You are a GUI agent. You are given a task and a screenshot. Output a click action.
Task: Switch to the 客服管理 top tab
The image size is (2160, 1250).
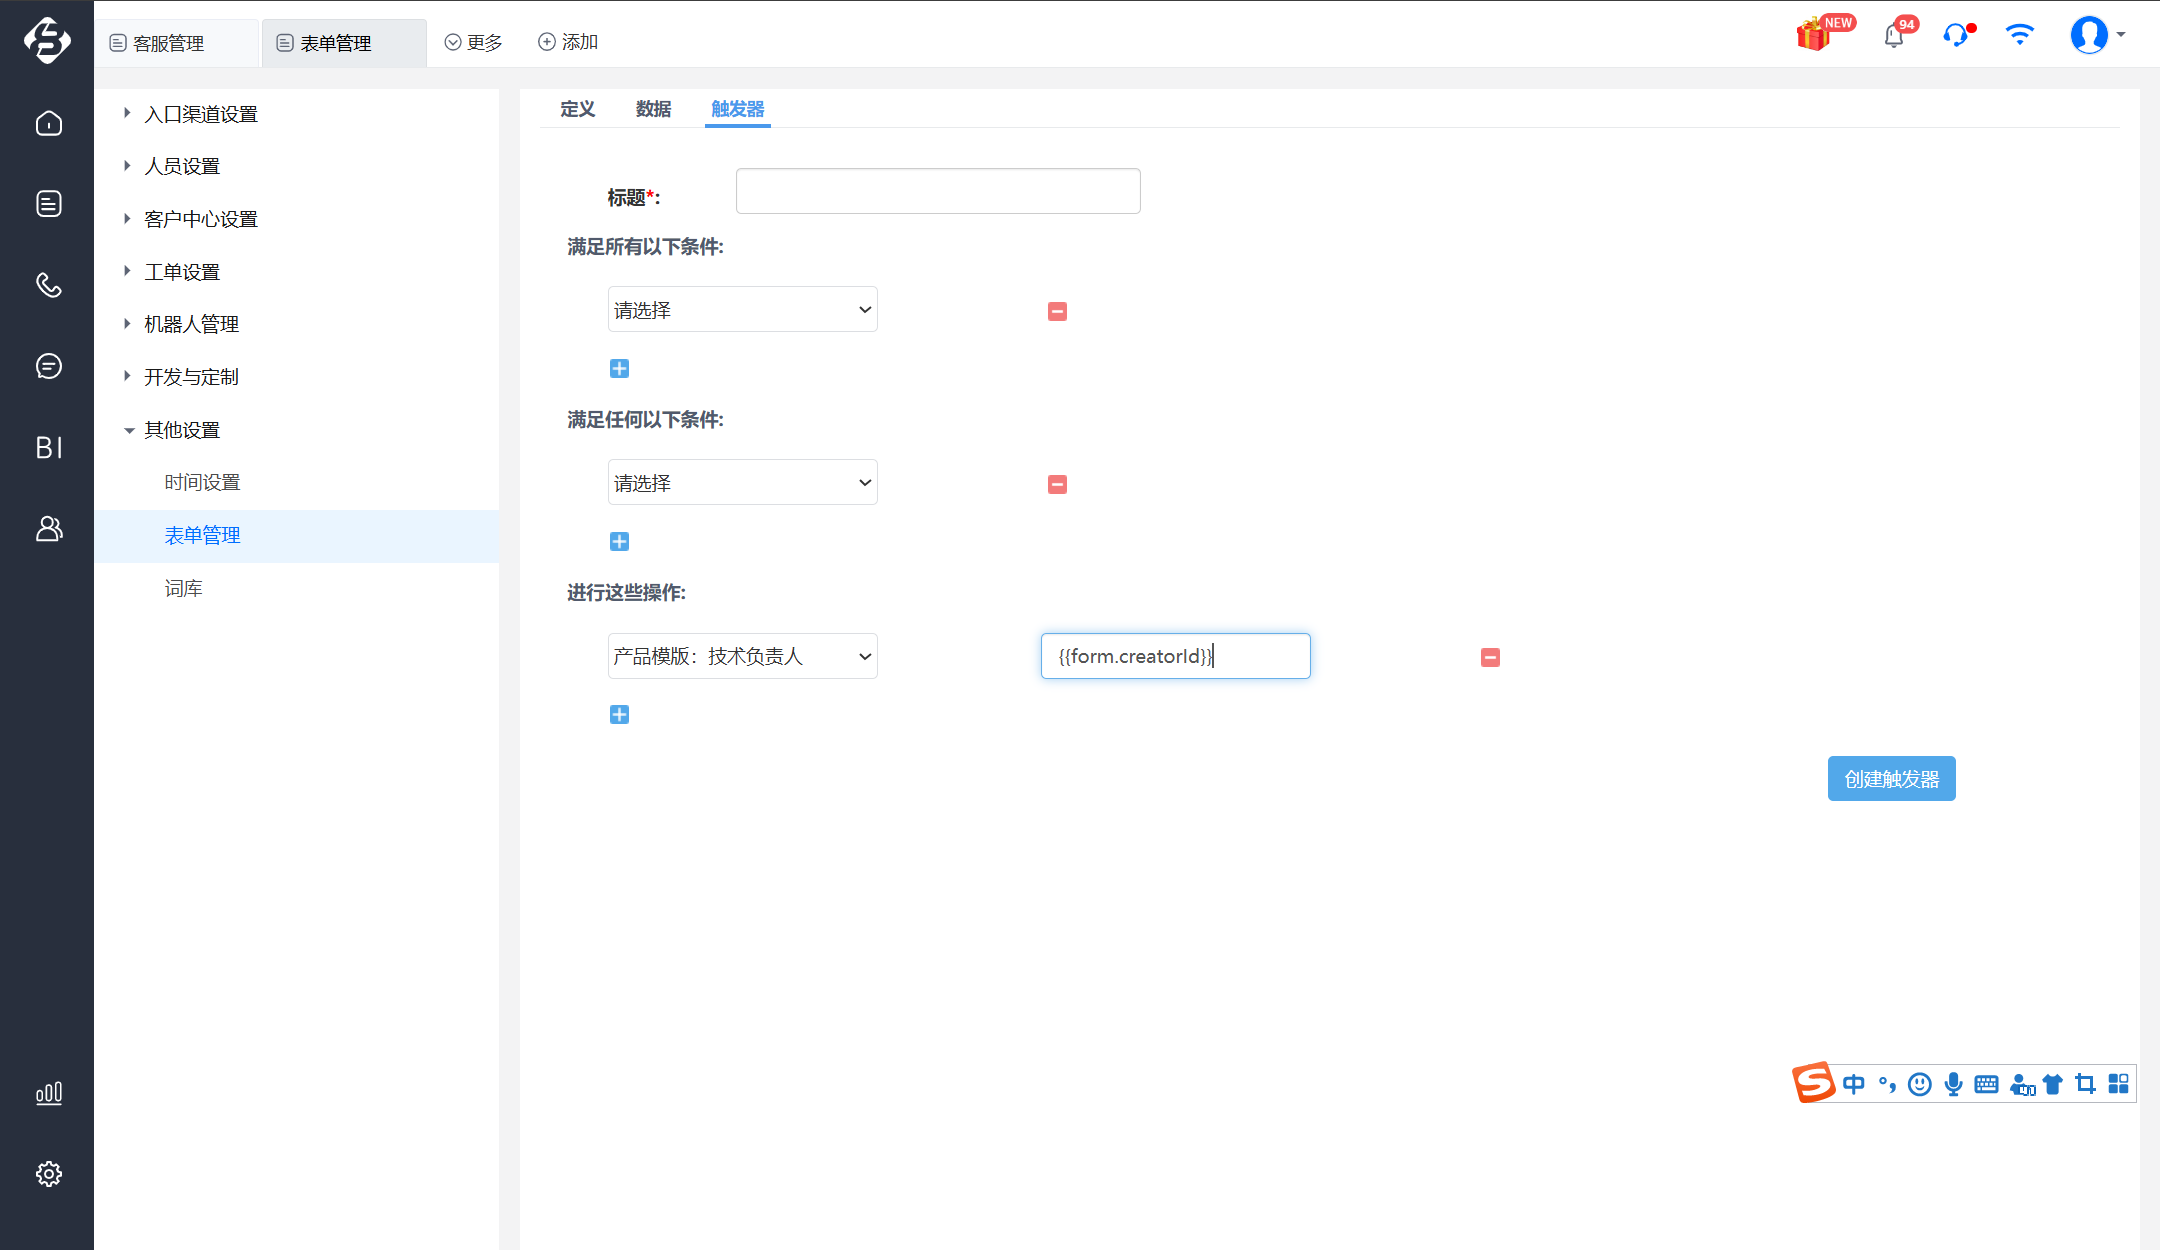[x=168, y=43]
